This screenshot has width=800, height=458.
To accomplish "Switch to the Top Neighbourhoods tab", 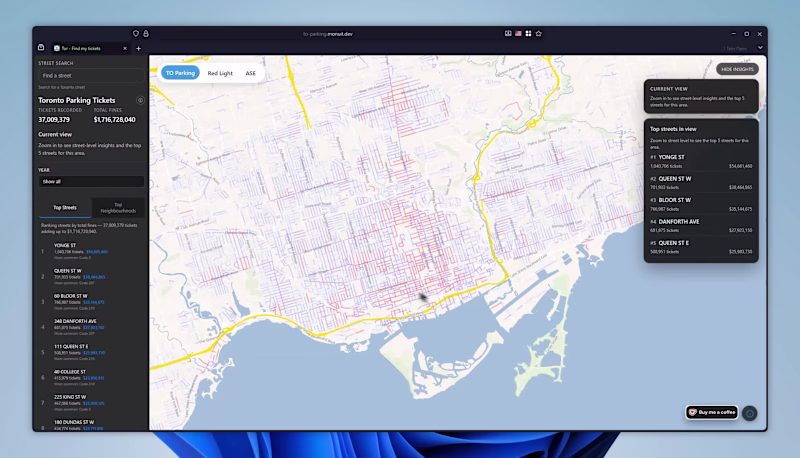I will (118, 208).
